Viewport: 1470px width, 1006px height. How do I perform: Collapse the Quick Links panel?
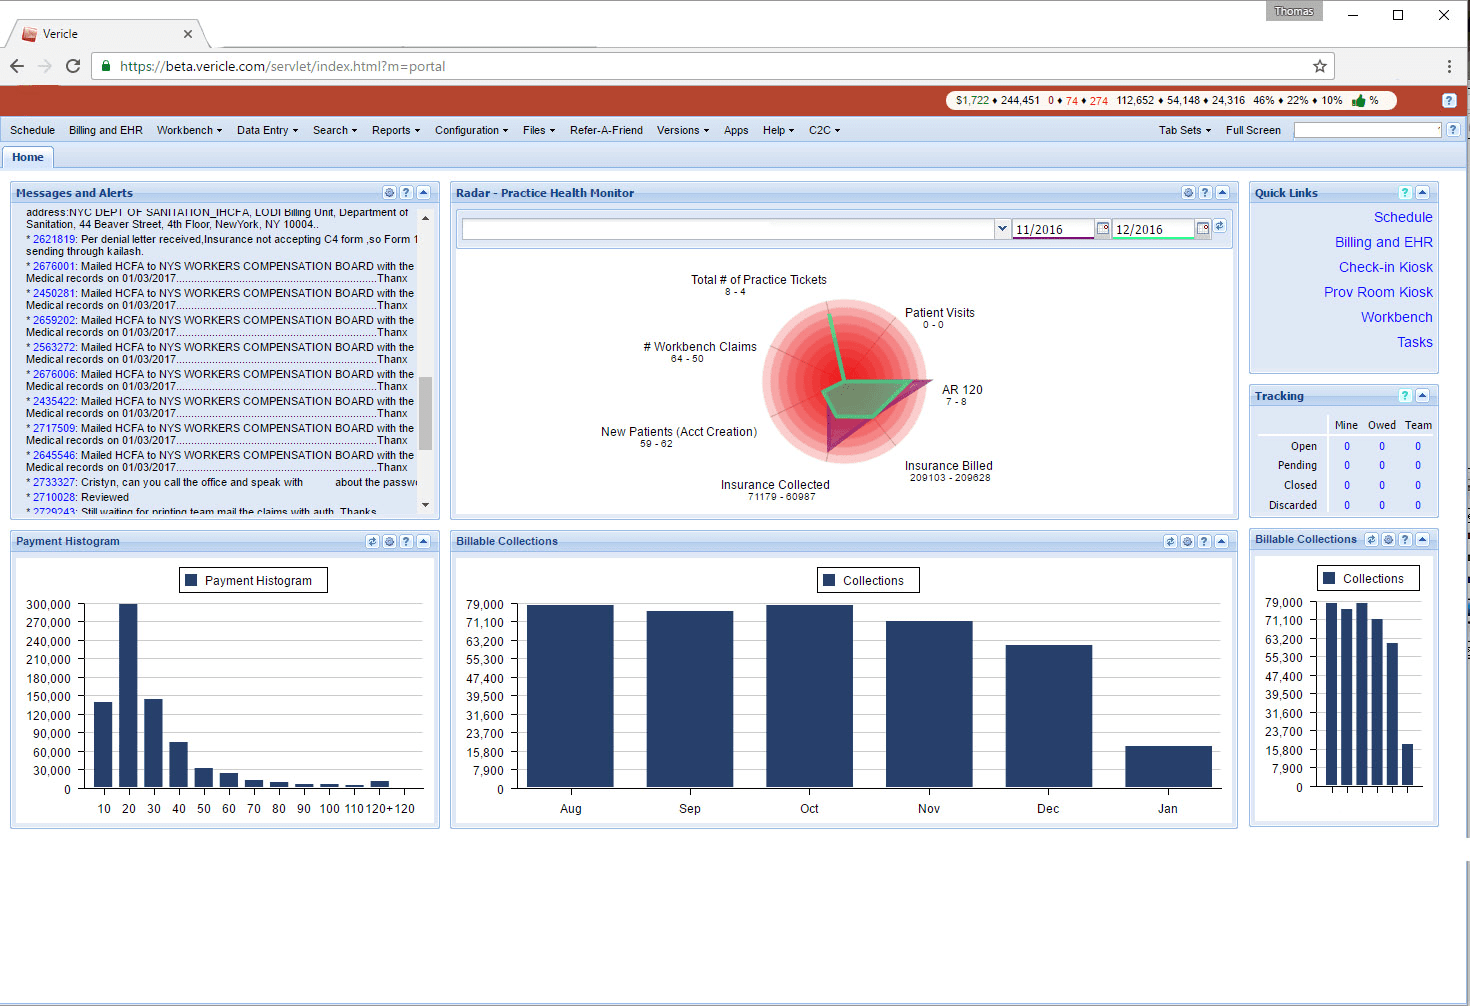click(x=1422, y=192)
